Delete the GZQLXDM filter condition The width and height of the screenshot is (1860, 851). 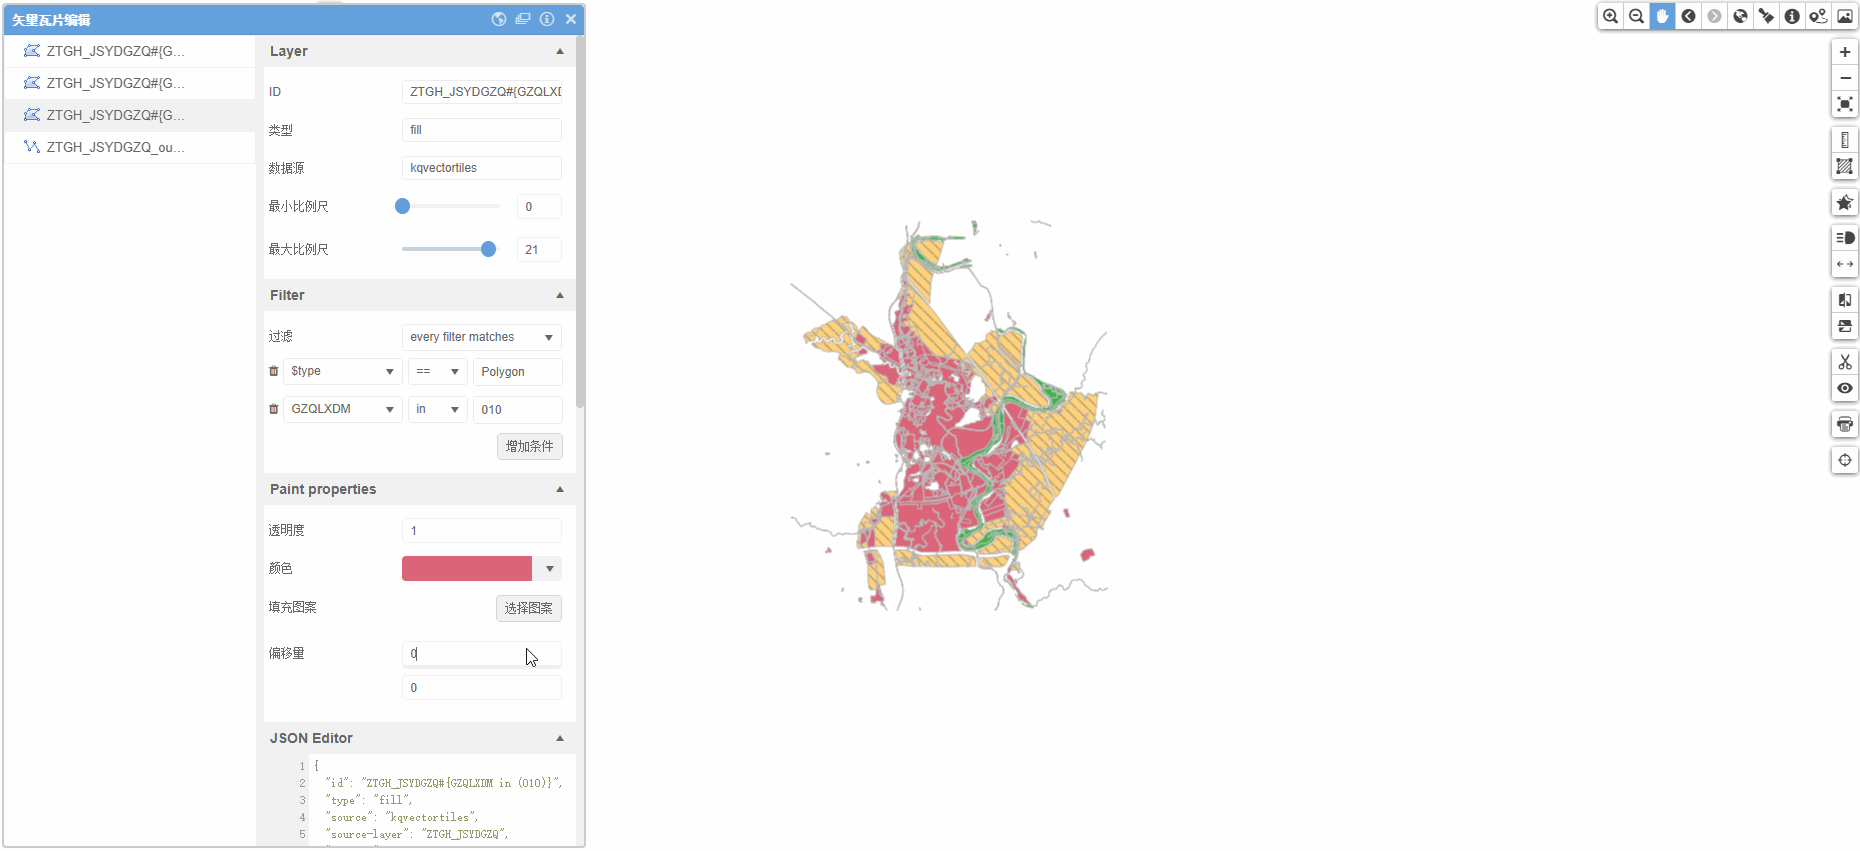tap(274, 409)
